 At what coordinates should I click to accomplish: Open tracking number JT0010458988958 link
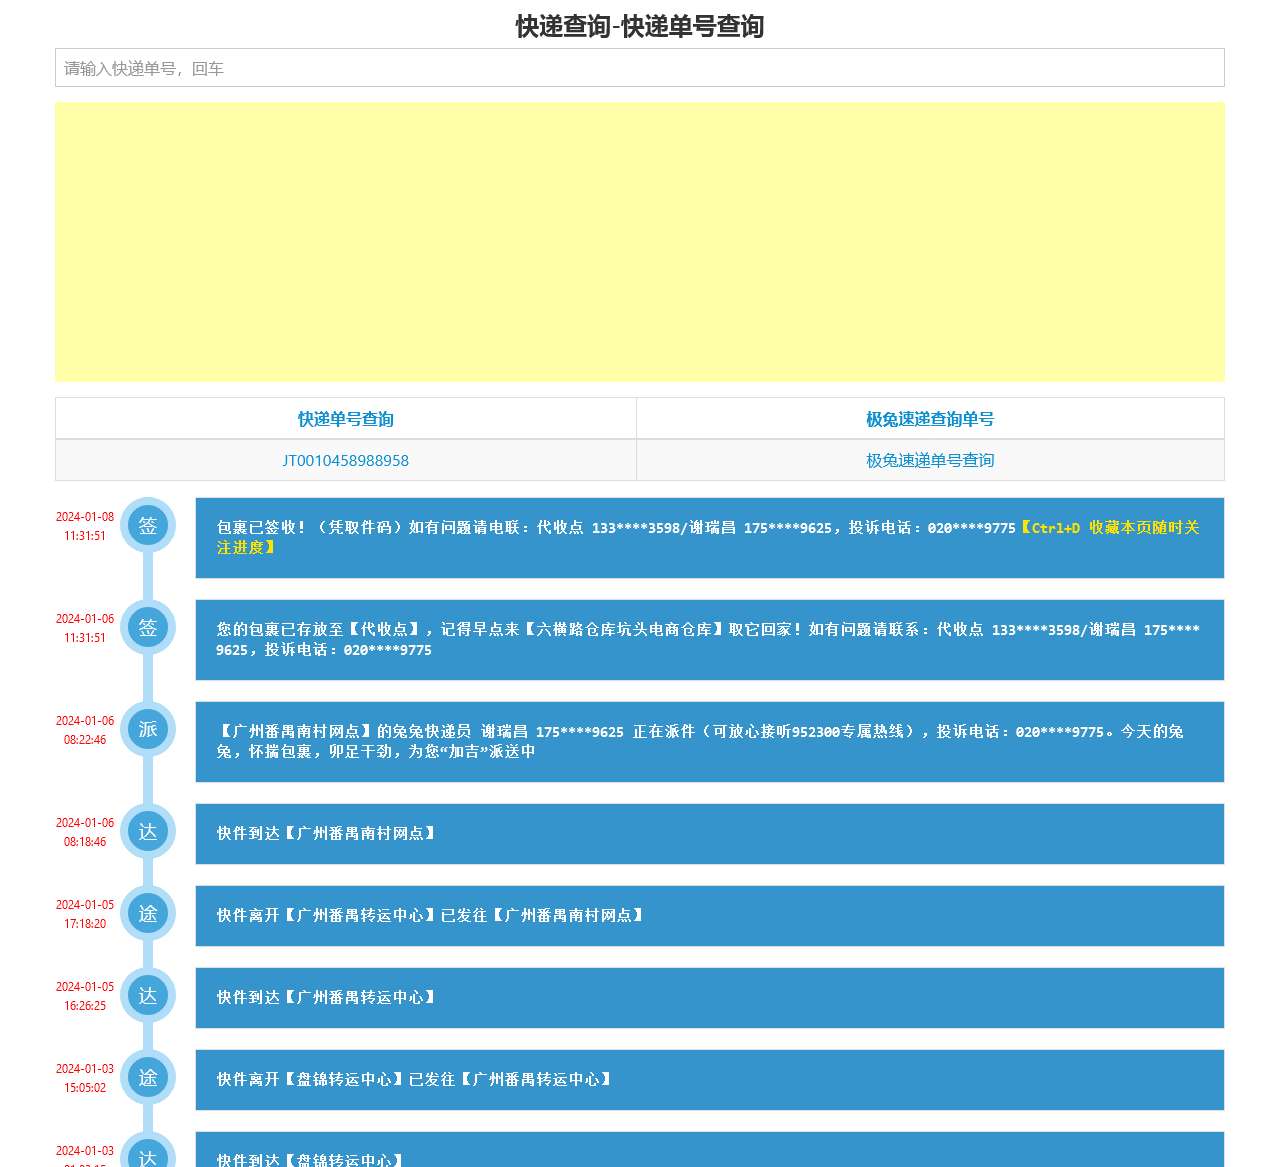[345, 461]
